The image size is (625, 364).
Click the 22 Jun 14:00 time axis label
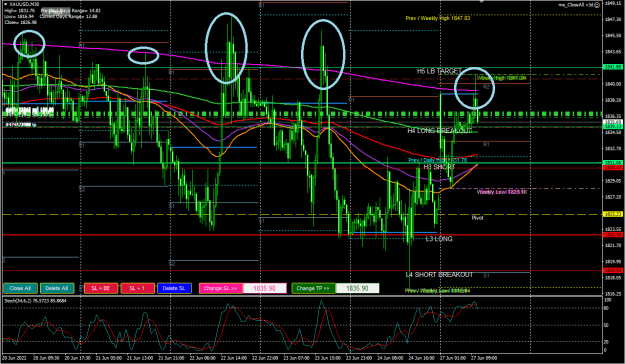coord(234,358)
